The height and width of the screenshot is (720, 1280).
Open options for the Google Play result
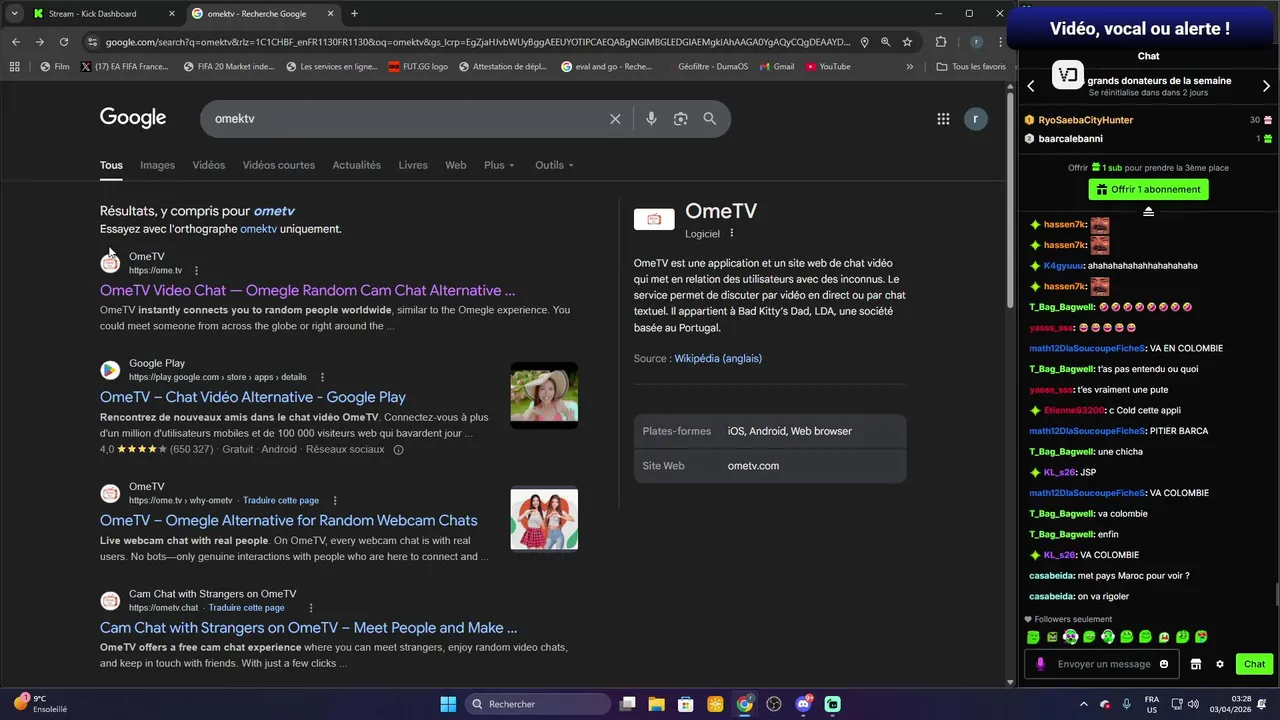point(322,378)
